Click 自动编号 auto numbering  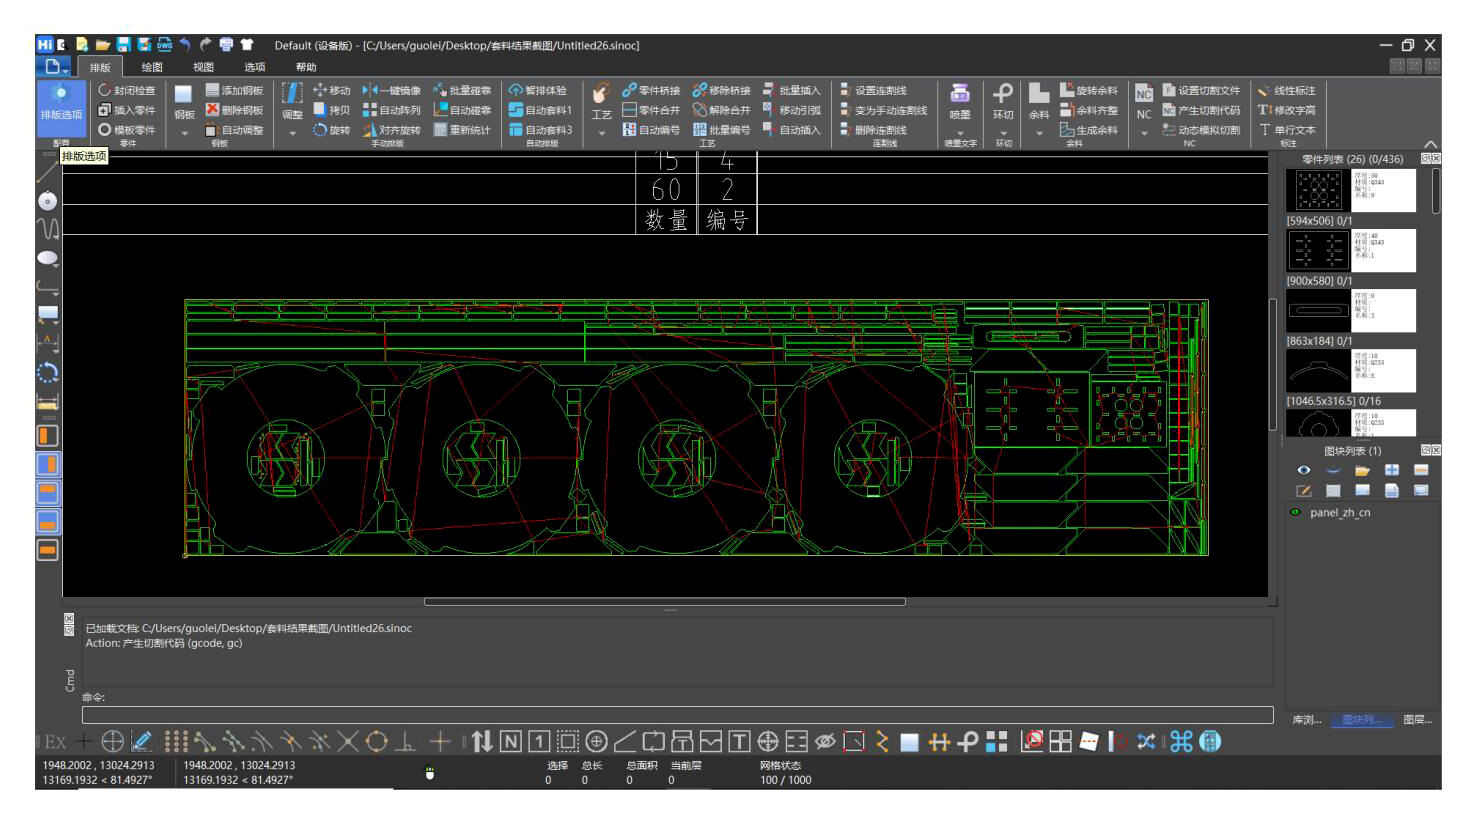pyautogui.click(x=651, y=130)
